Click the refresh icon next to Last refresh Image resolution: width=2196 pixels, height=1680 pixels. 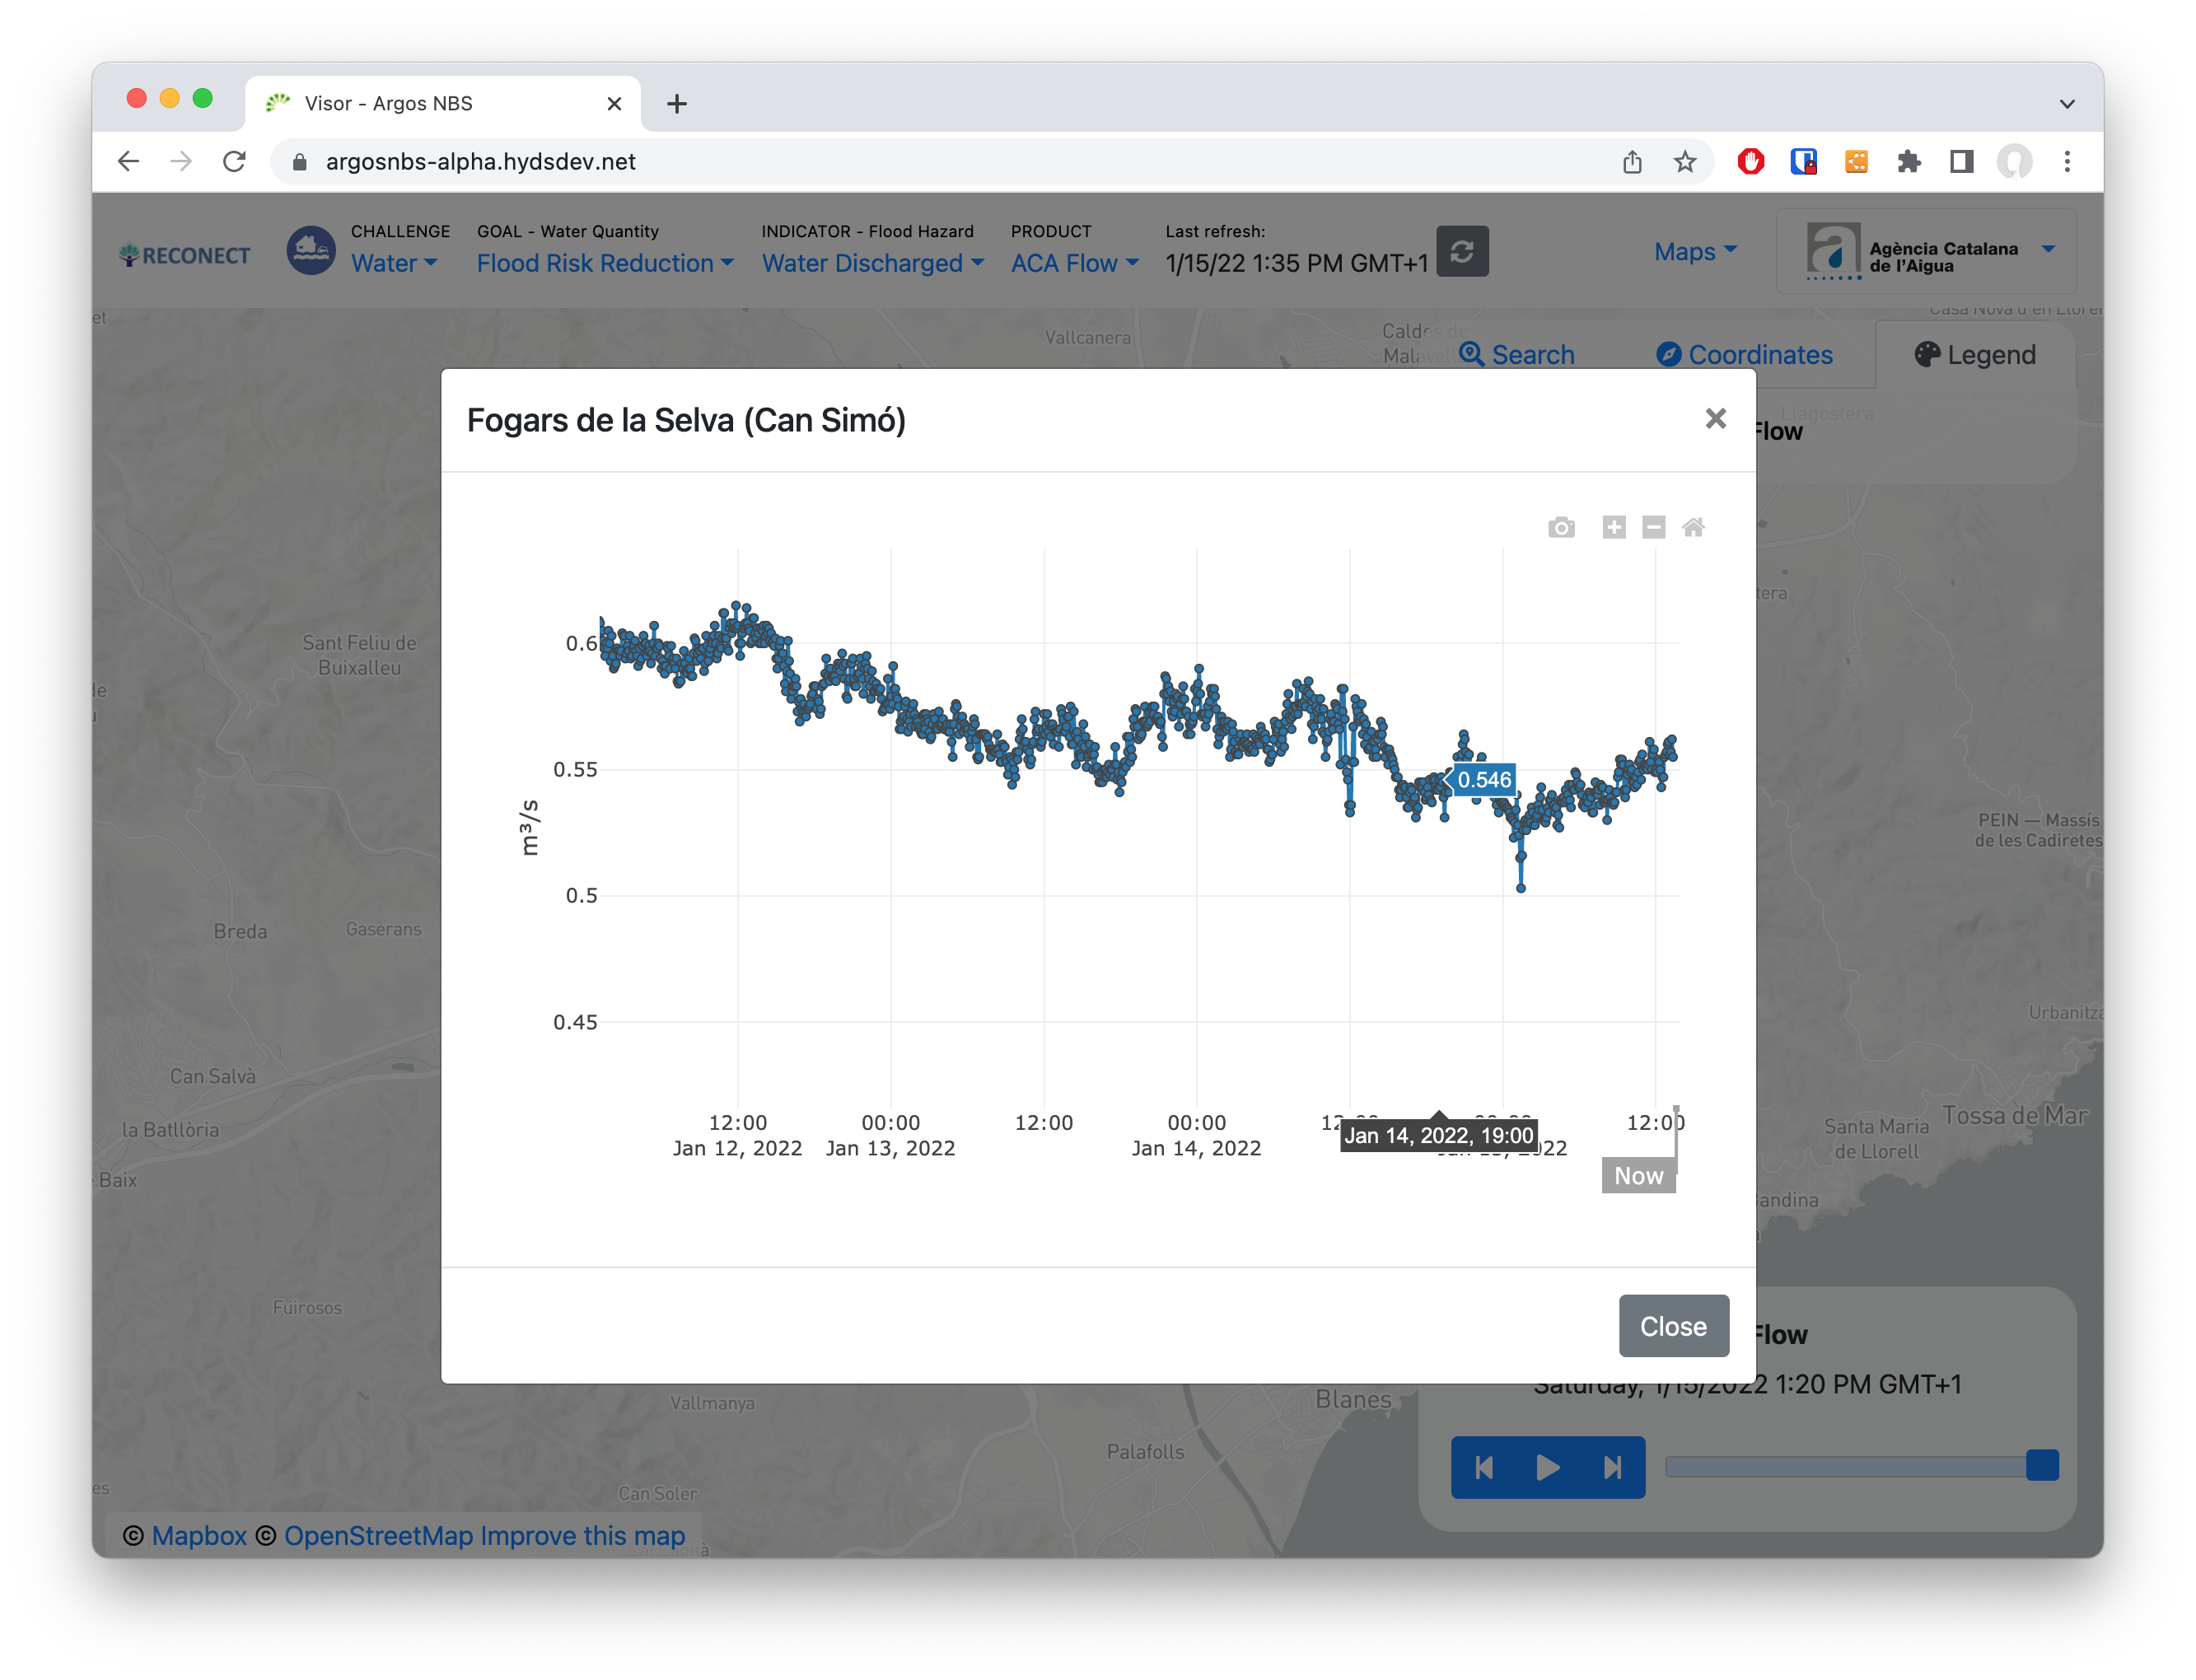[1462, 251]
